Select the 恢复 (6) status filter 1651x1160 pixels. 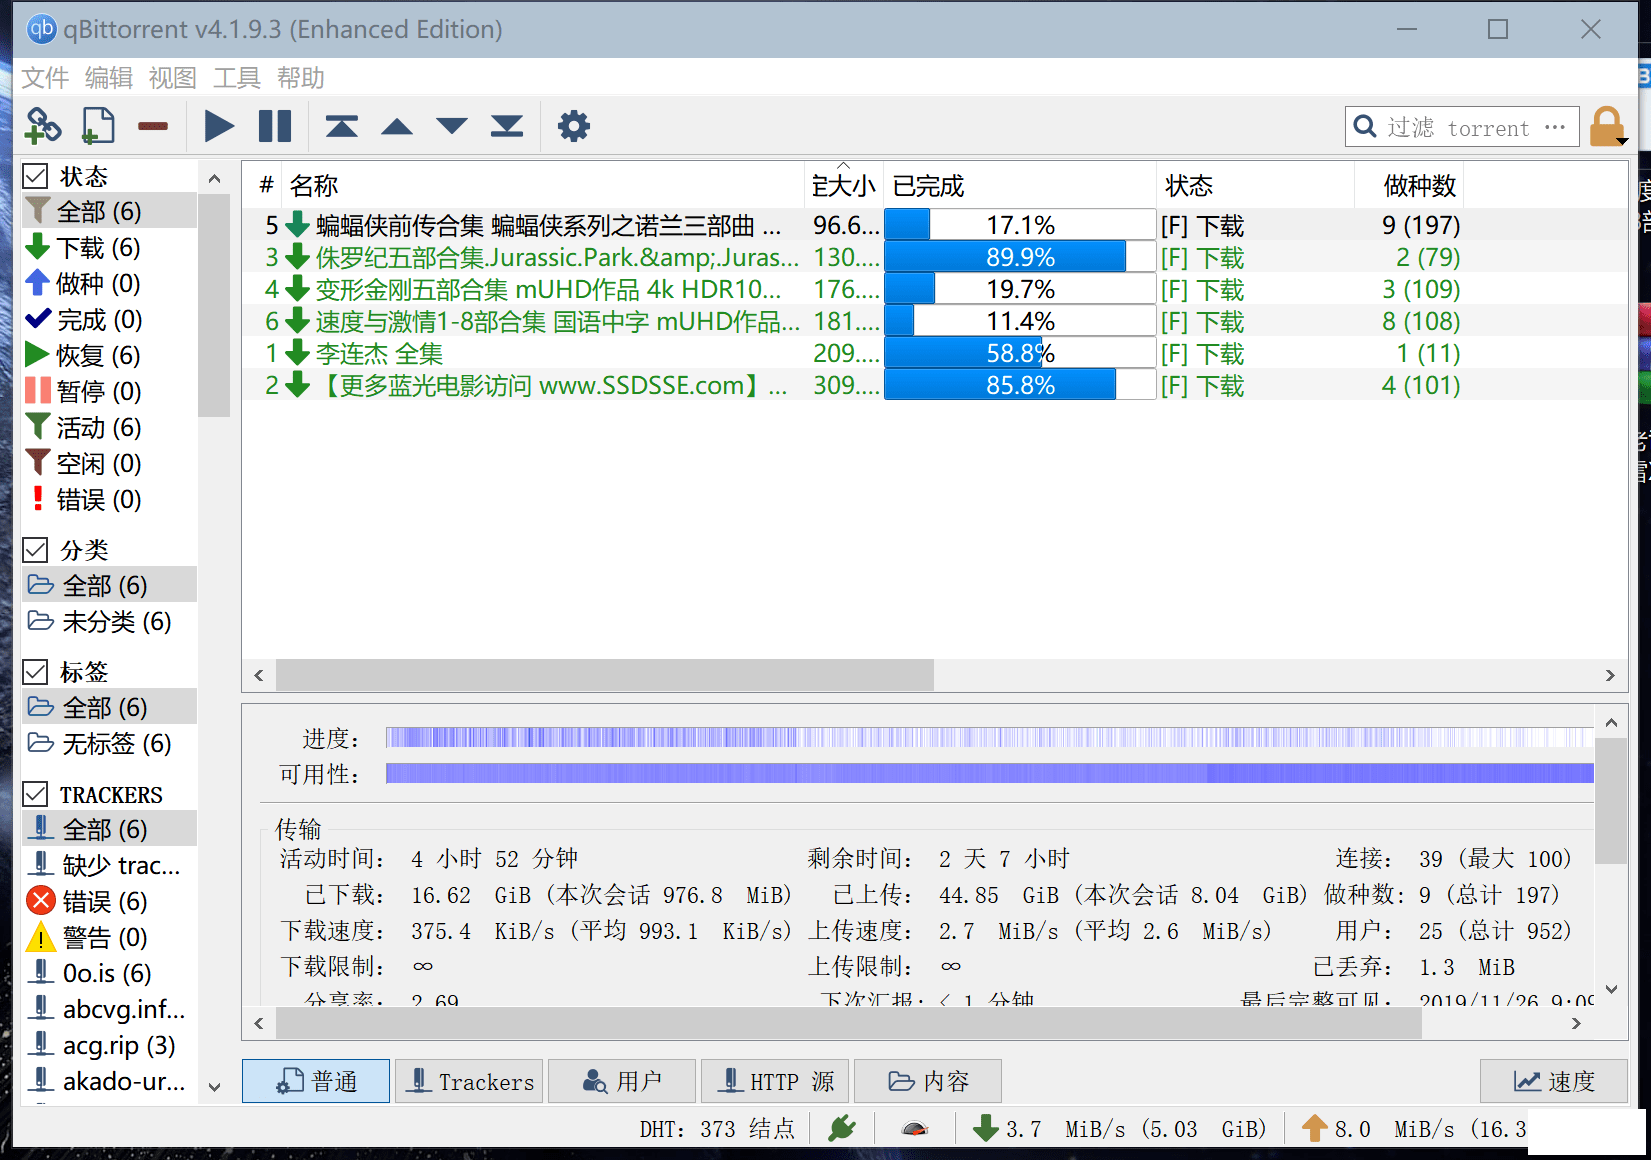pos(110,356)
